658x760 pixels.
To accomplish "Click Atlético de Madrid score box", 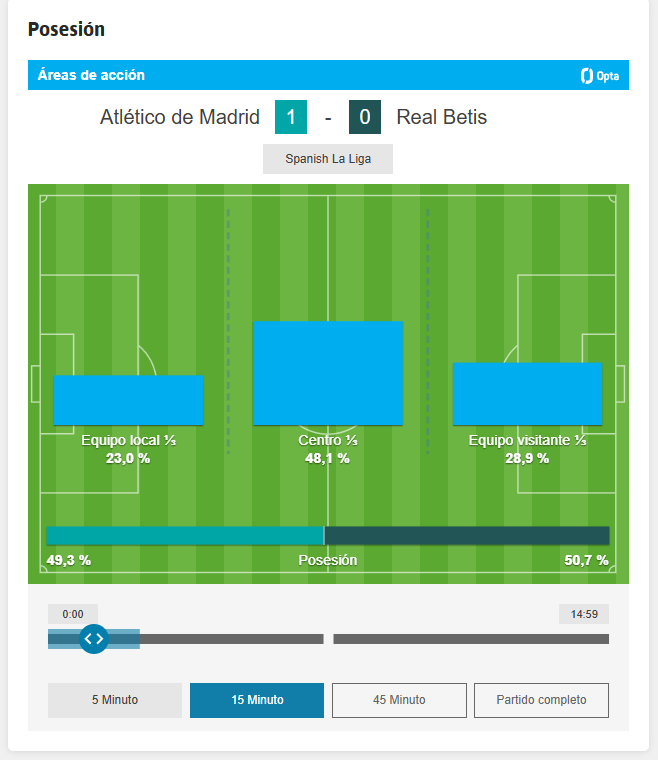I will pyautogui.click(x=291, y=117).
